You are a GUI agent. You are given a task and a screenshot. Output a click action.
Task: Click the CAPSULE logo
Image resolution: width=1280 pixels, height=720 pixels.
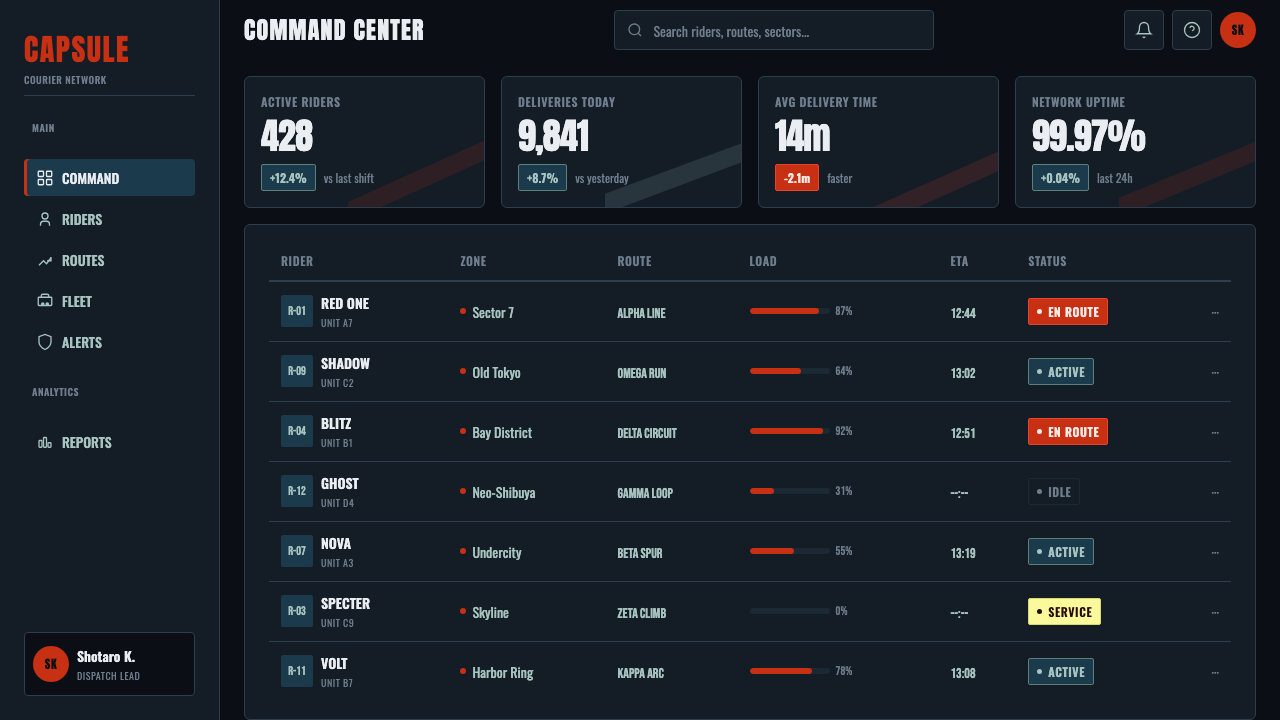[76, 49]
